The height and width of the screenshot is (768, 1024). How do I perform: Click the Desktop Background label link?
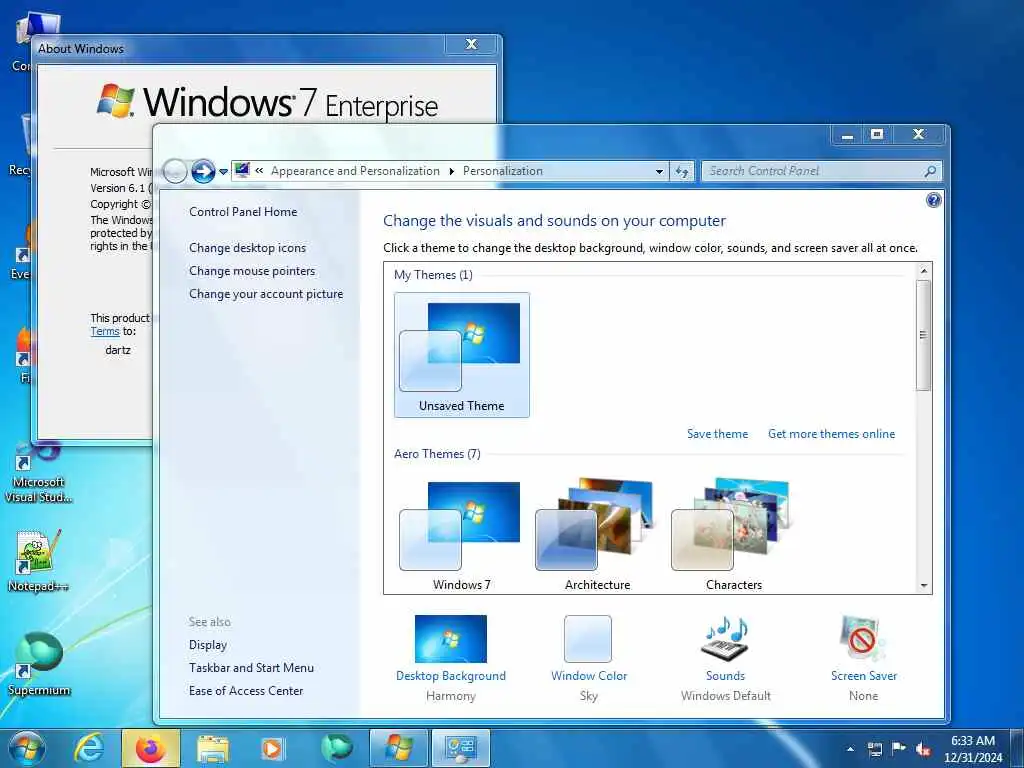pos(451,676)
